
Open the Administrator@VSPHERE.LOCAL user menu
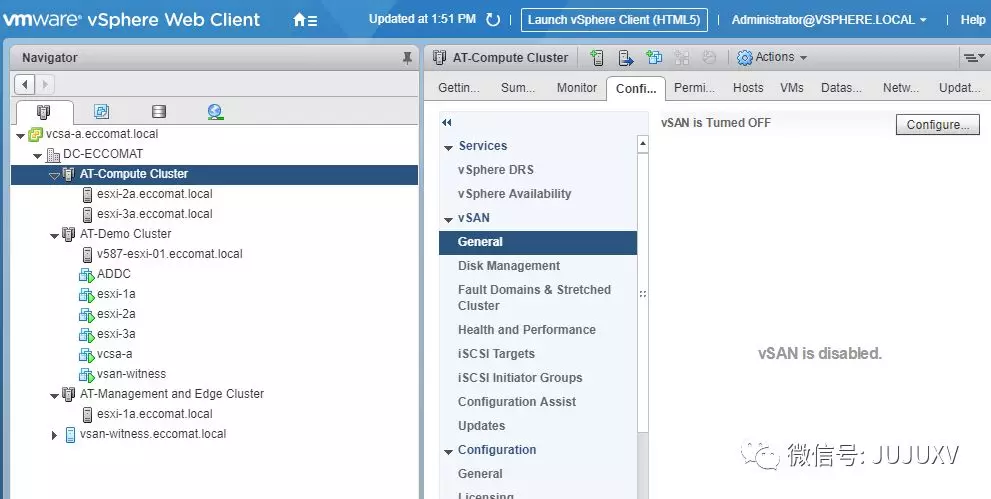point(829,20)
